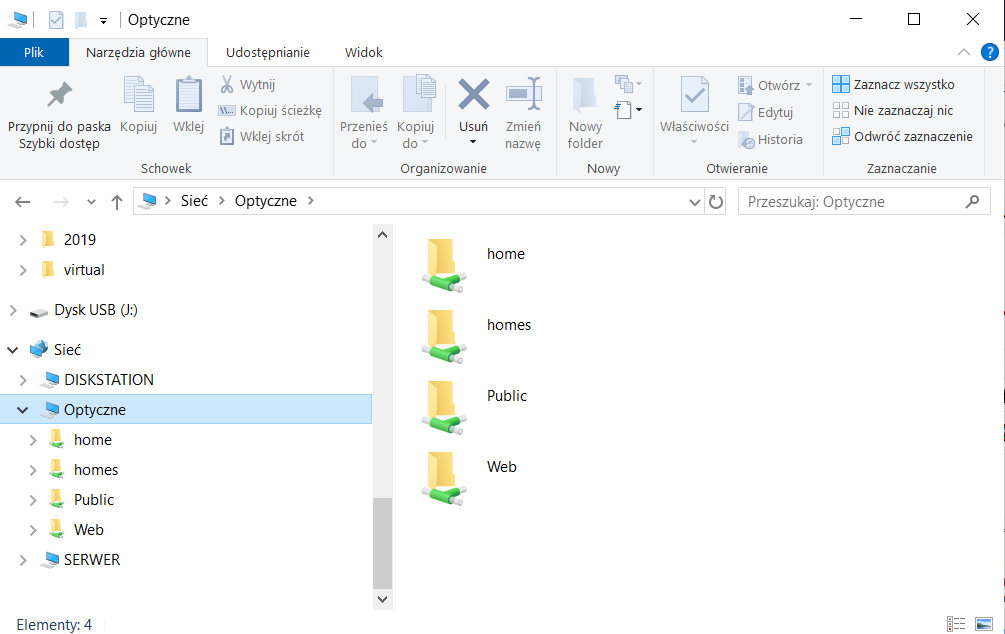Select DISKSTATION in navigation tree
This screenshot has width=1005, height=634.
[108, 380]
